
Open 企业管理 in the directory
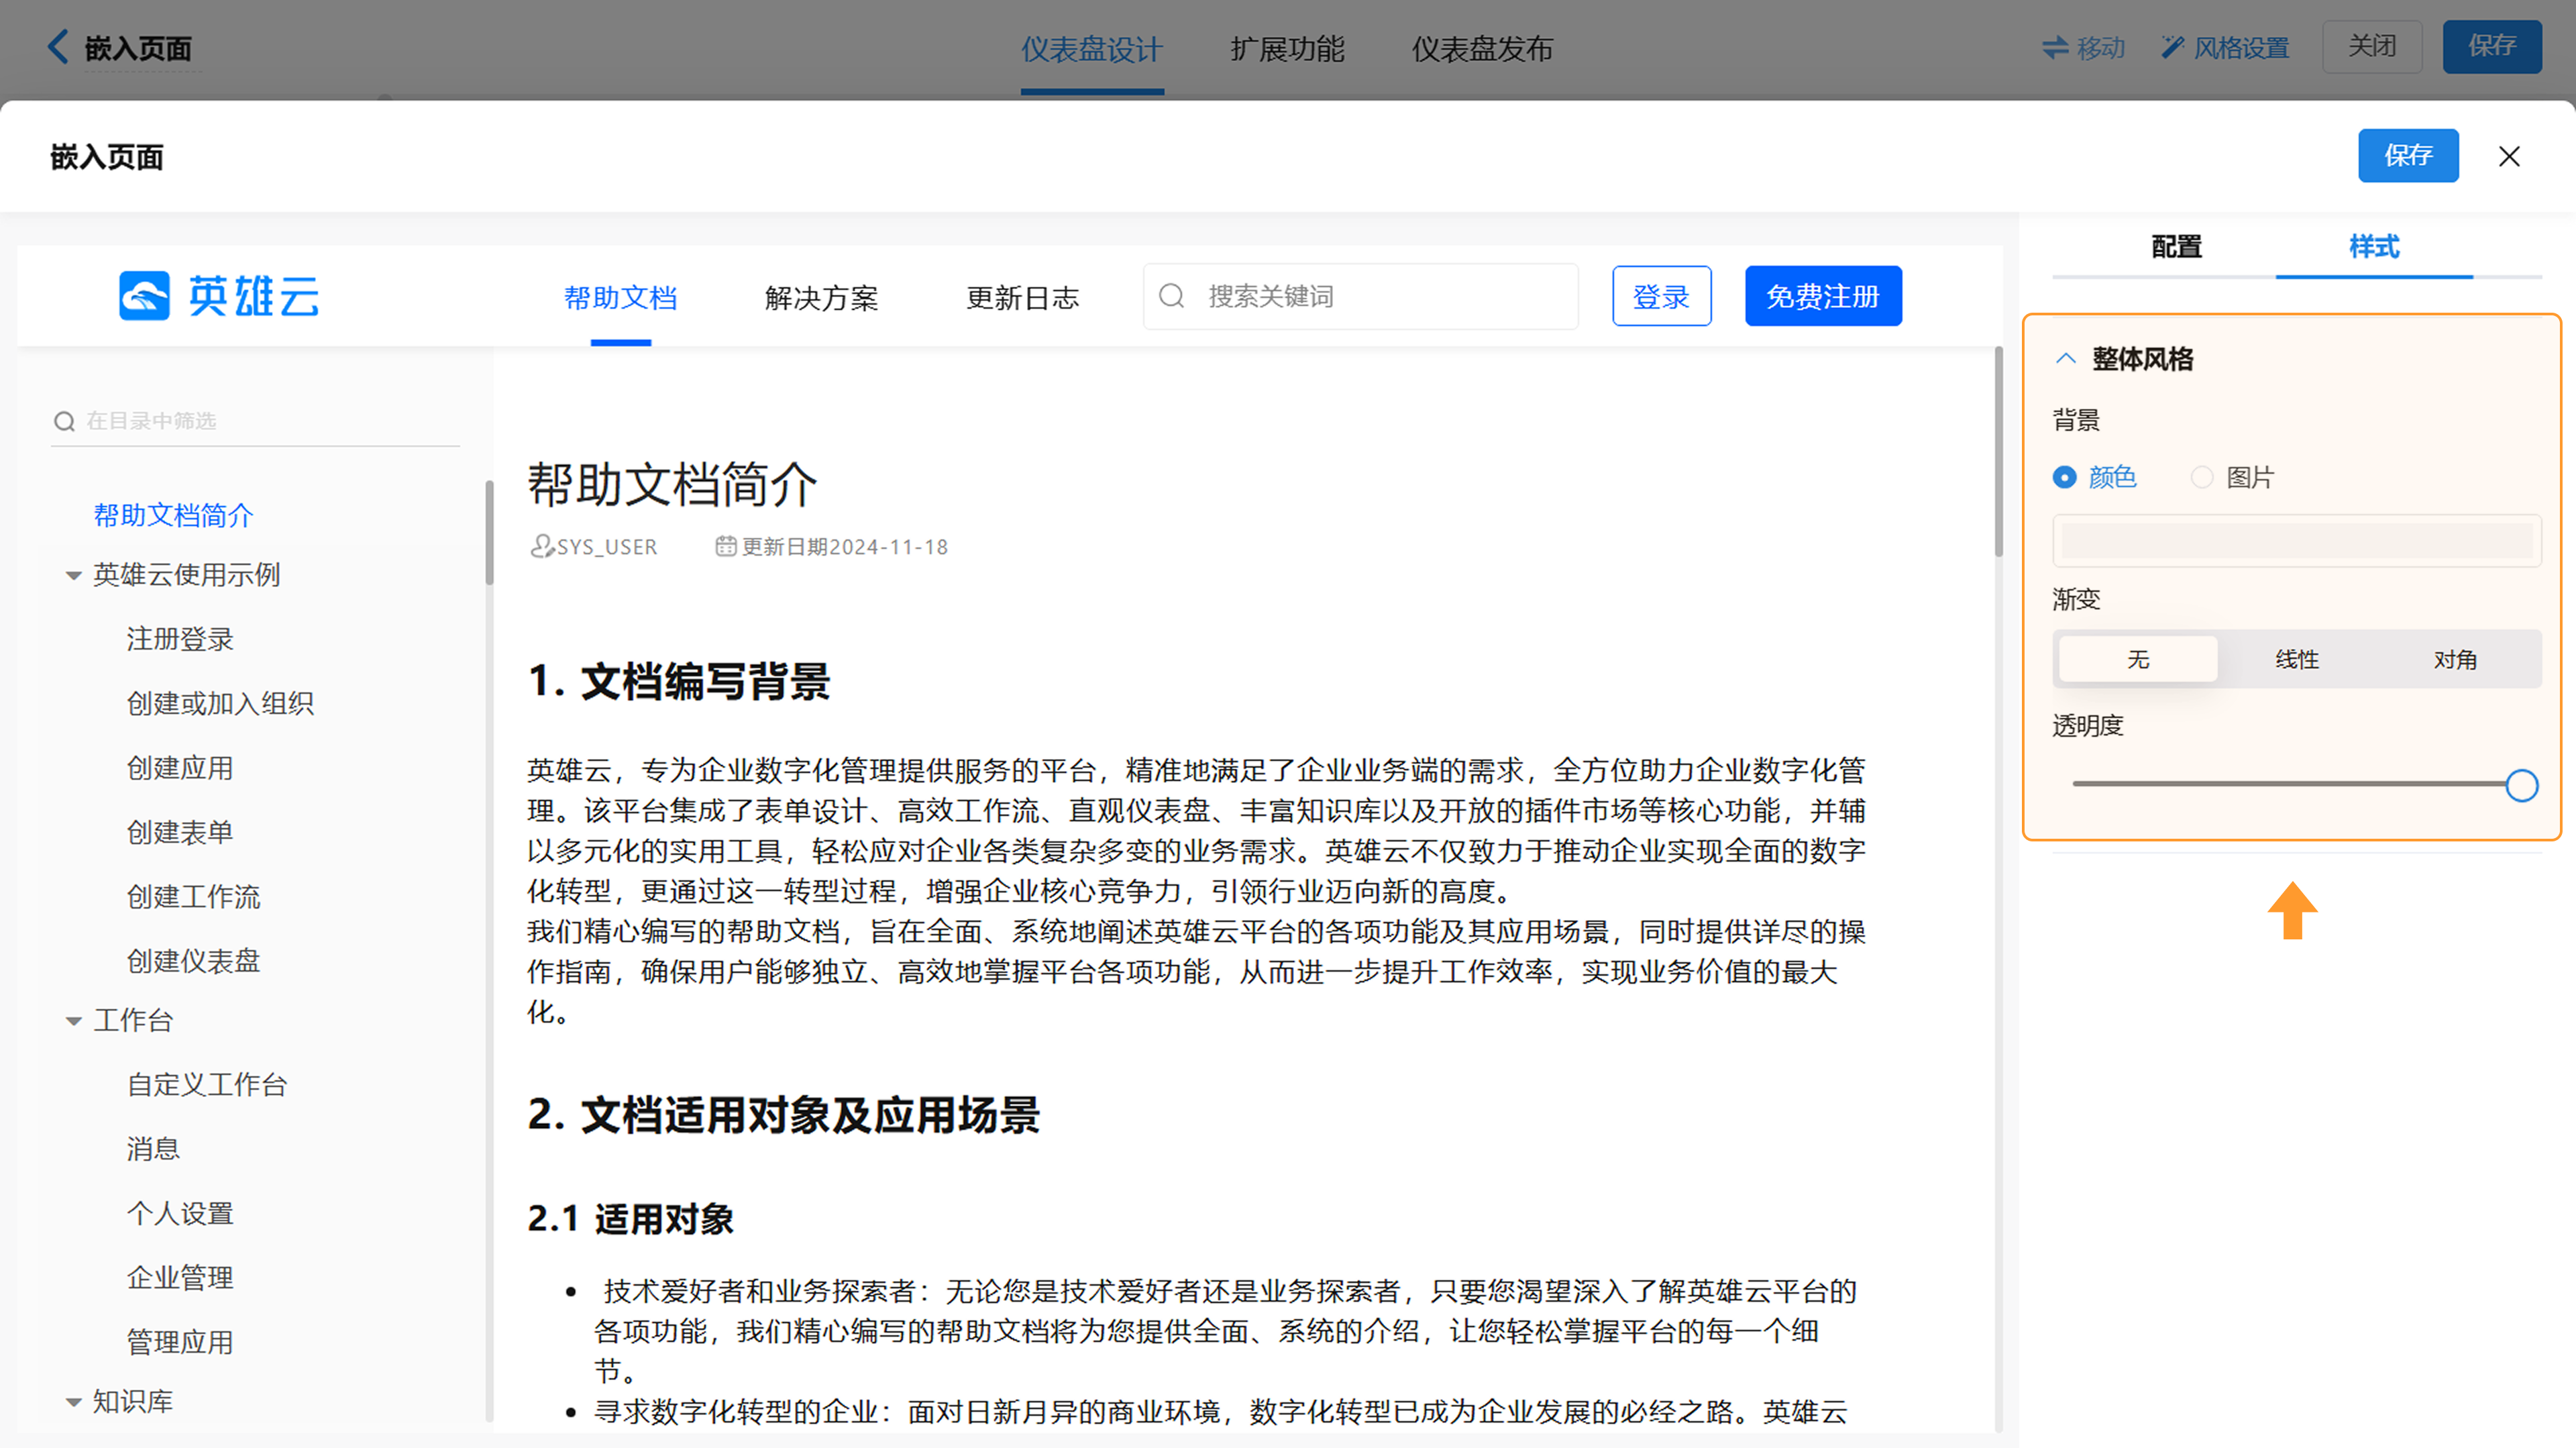pyautogui.click(x=180, y=1278)
